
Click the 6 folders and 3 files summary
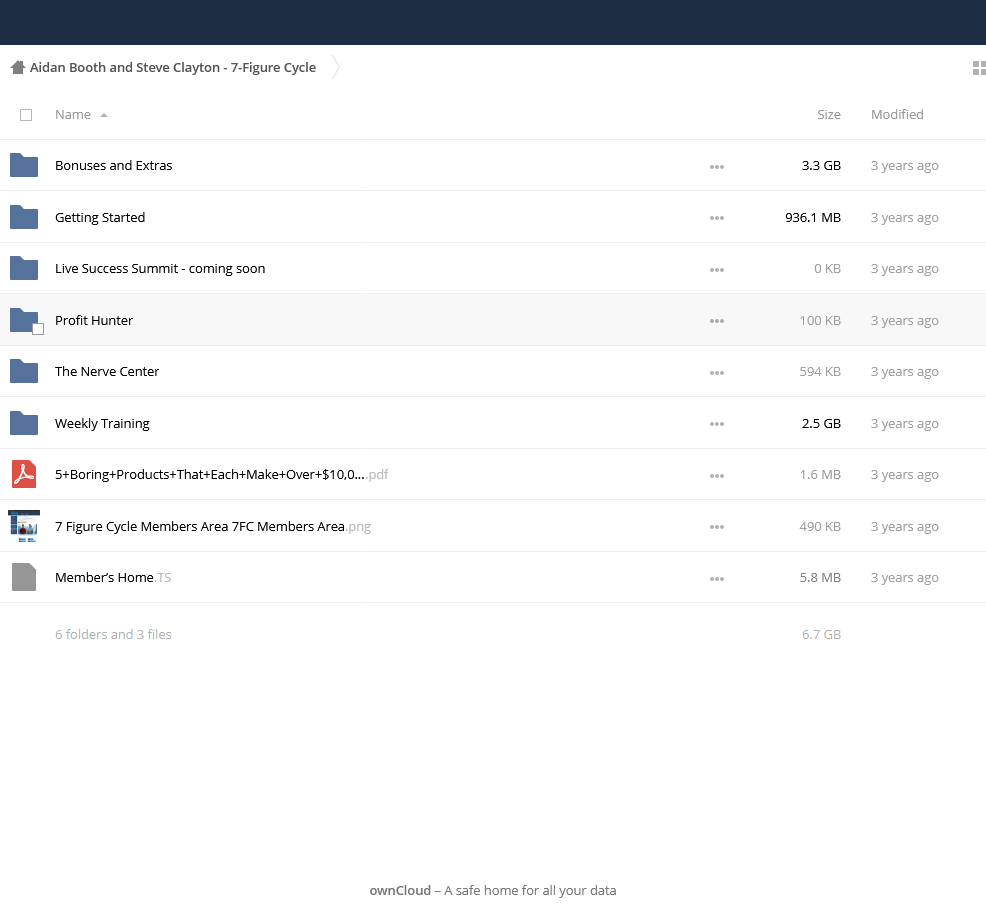[x=113, y=635]
